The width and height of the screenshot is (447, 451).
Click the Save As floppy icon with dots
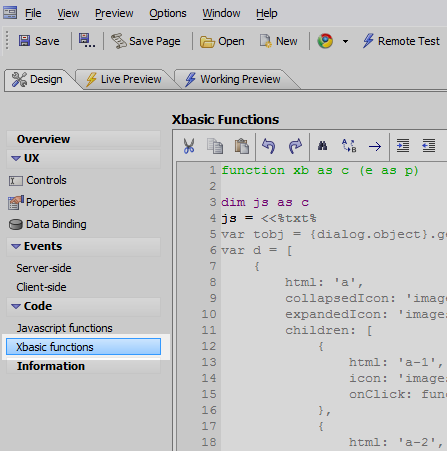point(87,41)
